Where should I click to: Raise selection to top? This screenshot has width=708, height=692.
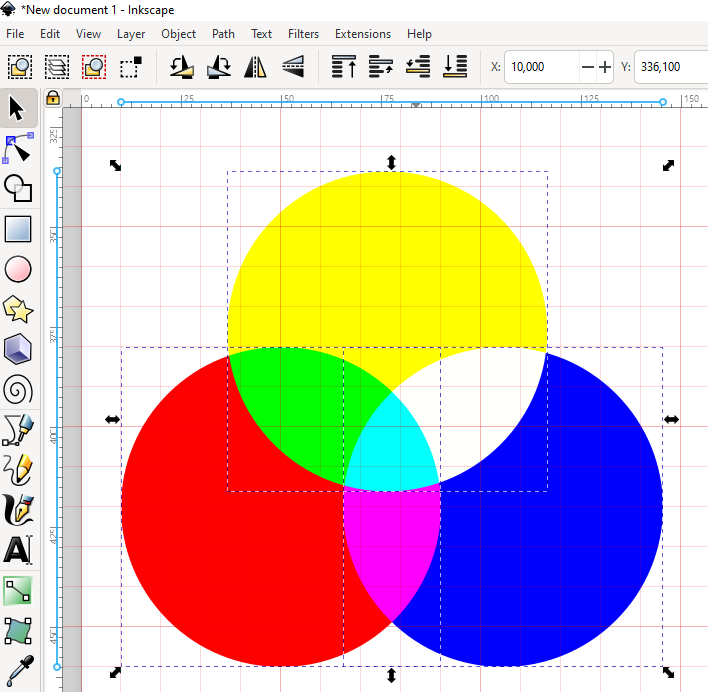(344, 68)
